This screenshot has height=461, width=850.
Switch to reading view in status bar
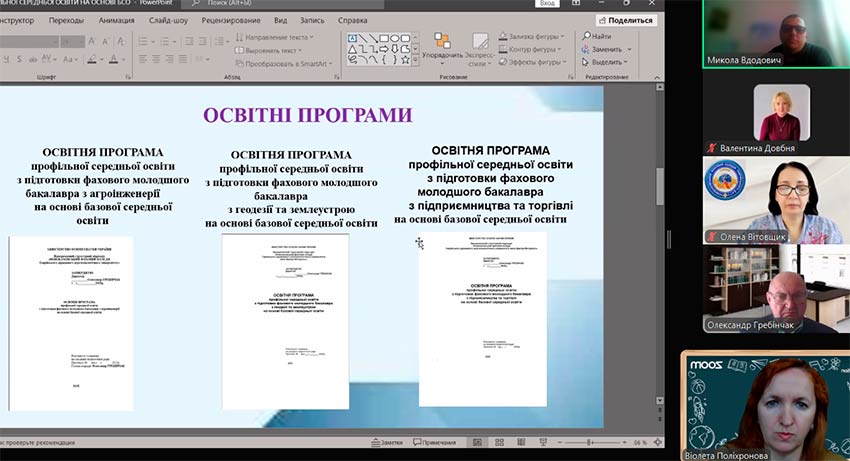tap(522, 442)
